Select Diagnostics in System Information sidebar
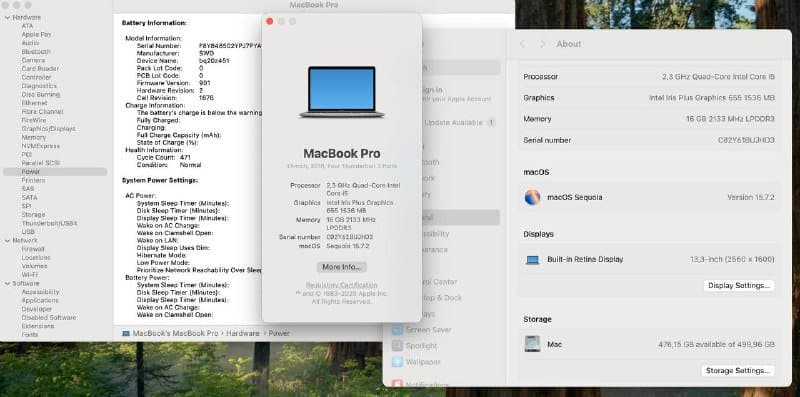The image size is (800, 397). point(39,86)
